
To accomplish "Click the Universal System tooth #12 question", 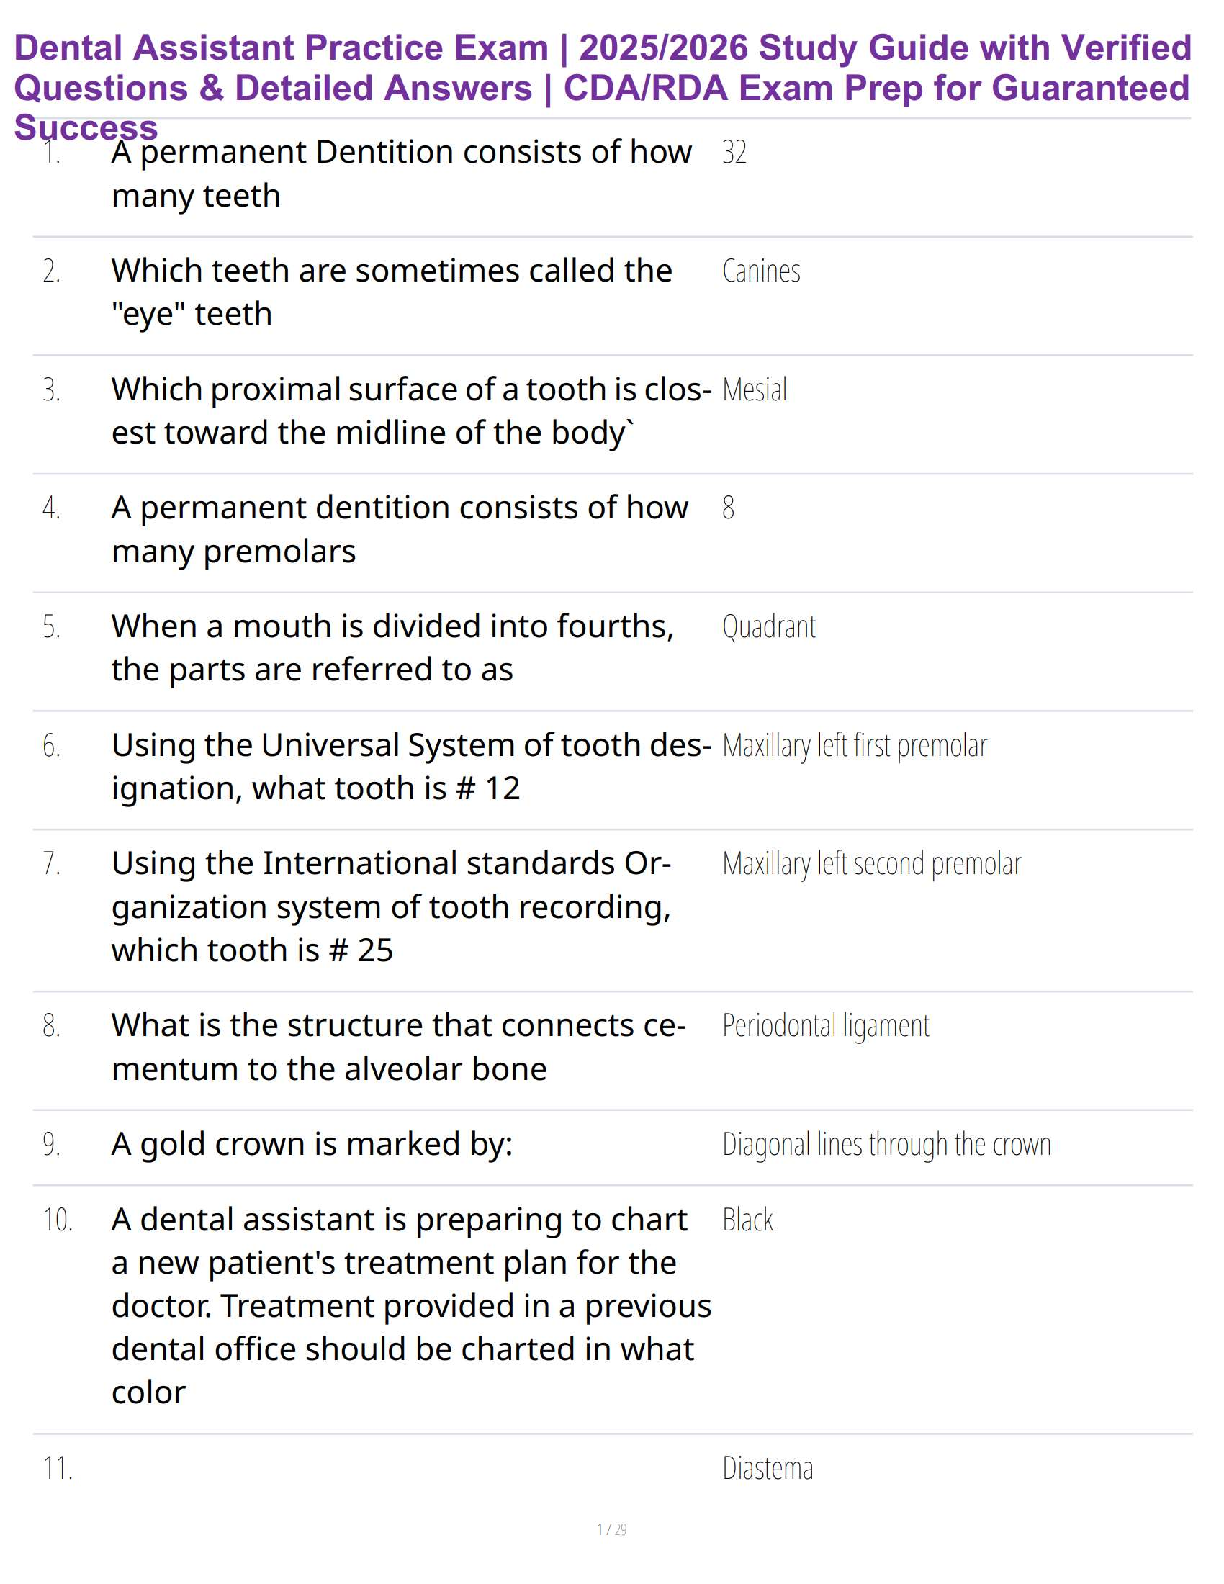I will pos(410,767).
